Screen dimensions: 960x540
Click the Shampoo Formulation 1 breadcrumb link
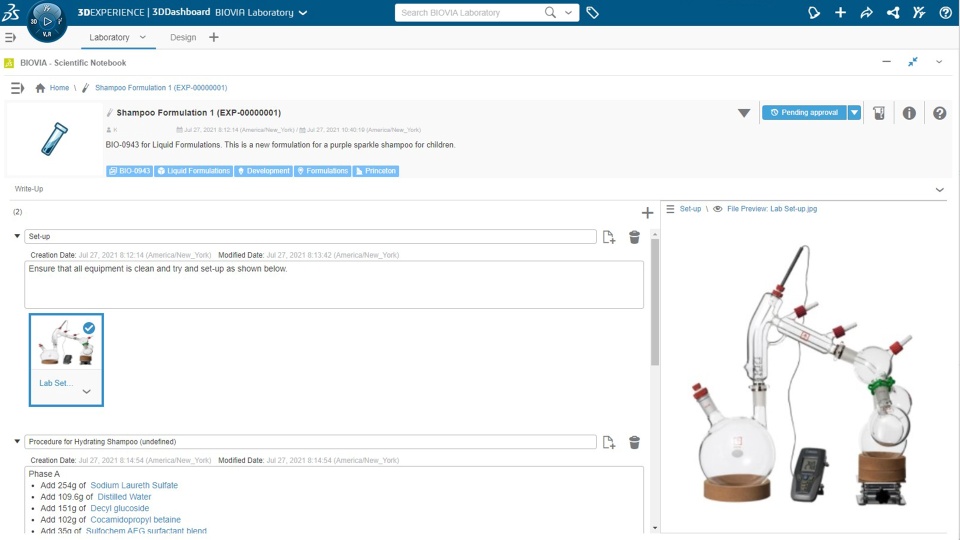[x=161, y=88]
